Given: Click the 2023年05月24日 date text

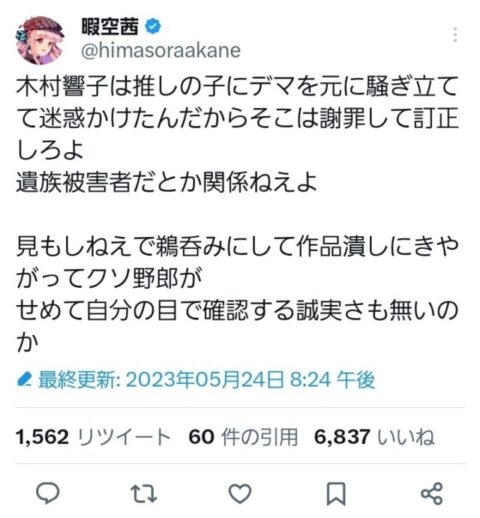Looking at the screenshot, I should pyautogui.click(x=205, y=380).
